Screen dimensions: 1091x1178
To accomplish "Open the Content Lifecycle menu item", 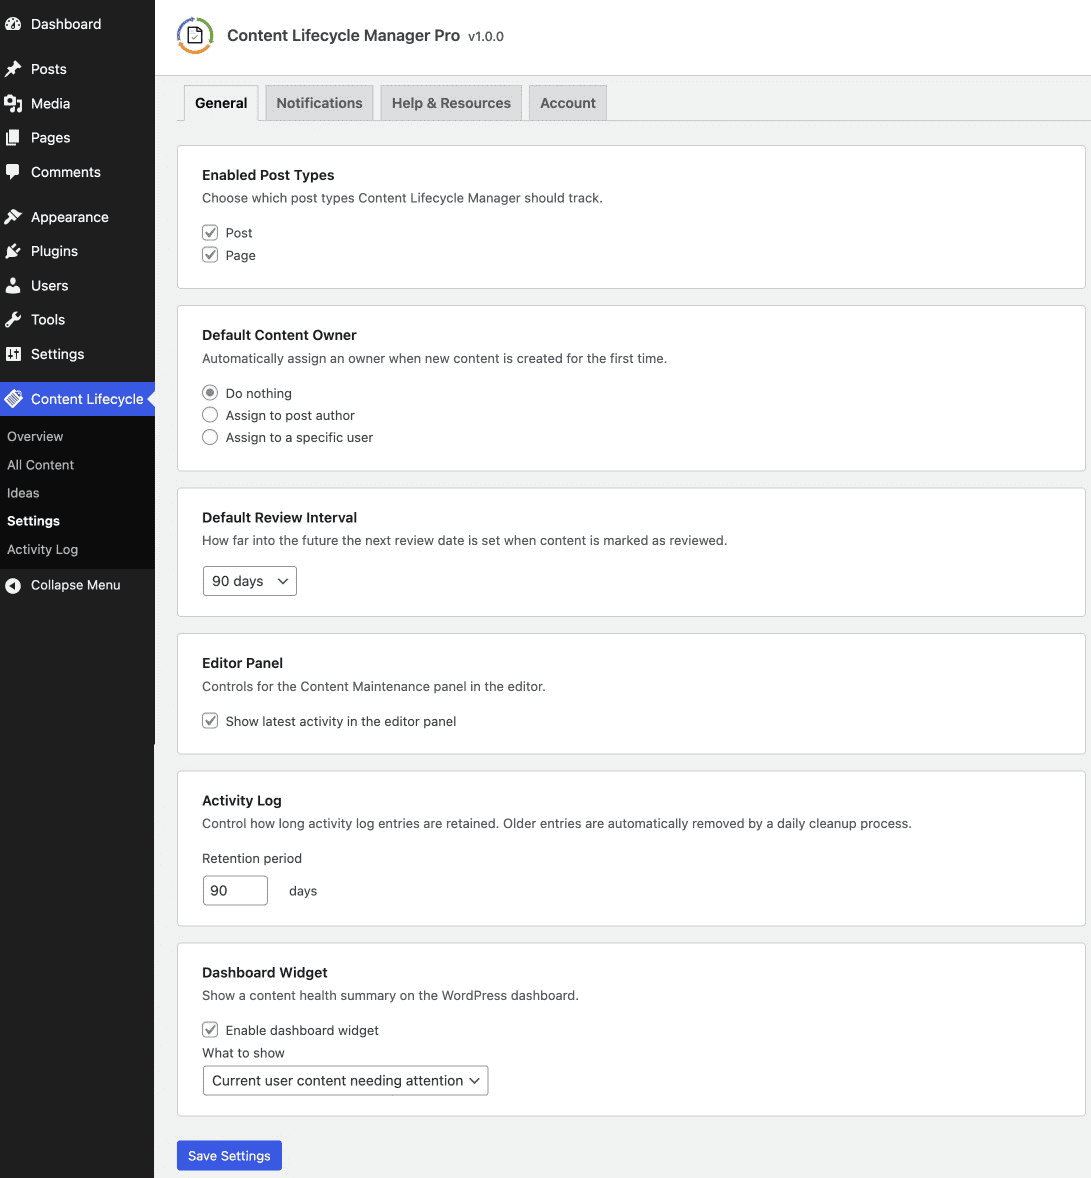I will (x=77, y=399).
